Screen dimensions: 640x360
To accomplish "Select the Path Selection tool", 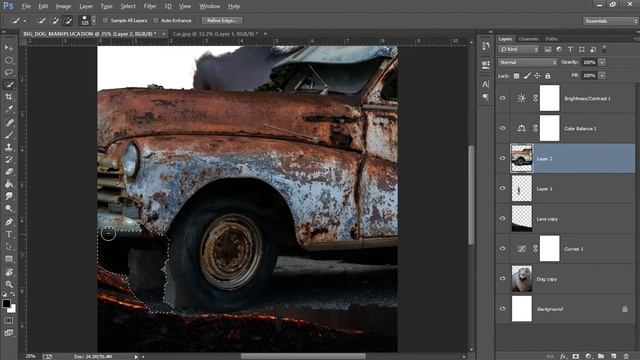I will click(x=9, y=247).
